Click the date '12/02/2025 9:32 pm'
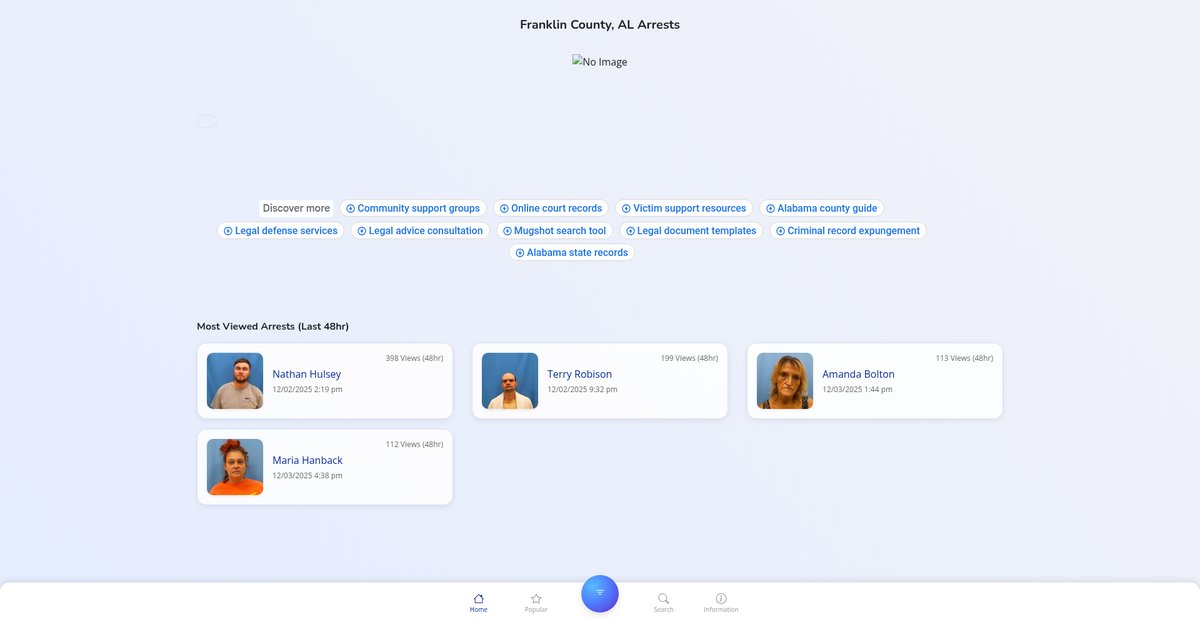Image resolution: width=1200 pixels, height=620 pixels. [x=583, y=389]
